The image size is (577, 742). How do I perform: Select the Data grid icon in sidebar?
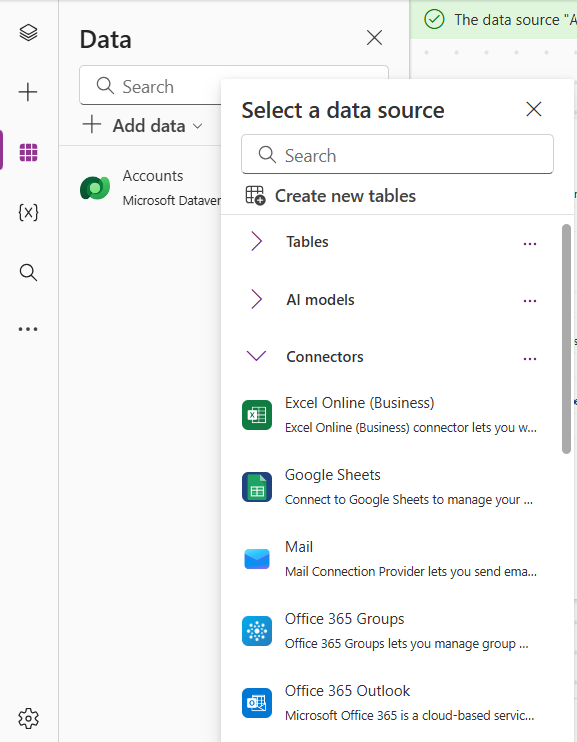(28, 152)
